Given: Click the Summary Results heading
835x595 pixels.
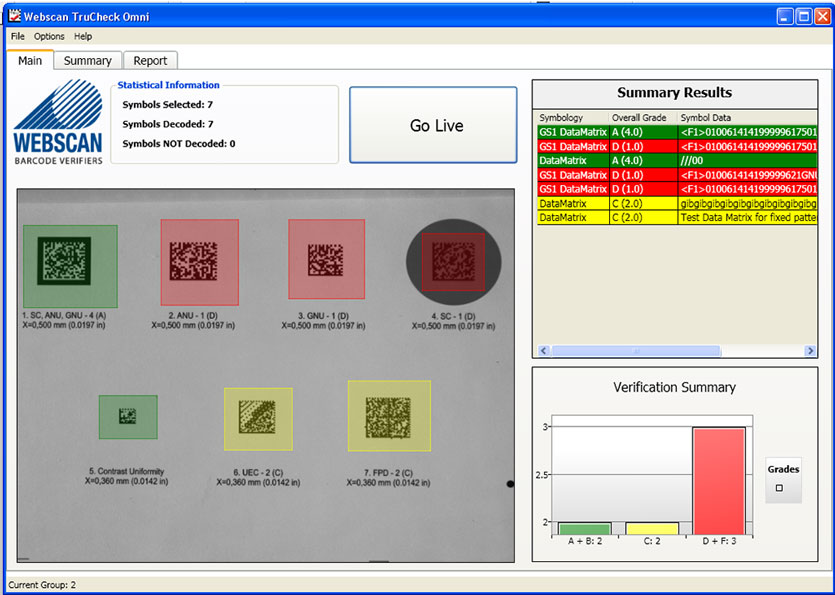Looking at the screenshot, I should [674, 93].
